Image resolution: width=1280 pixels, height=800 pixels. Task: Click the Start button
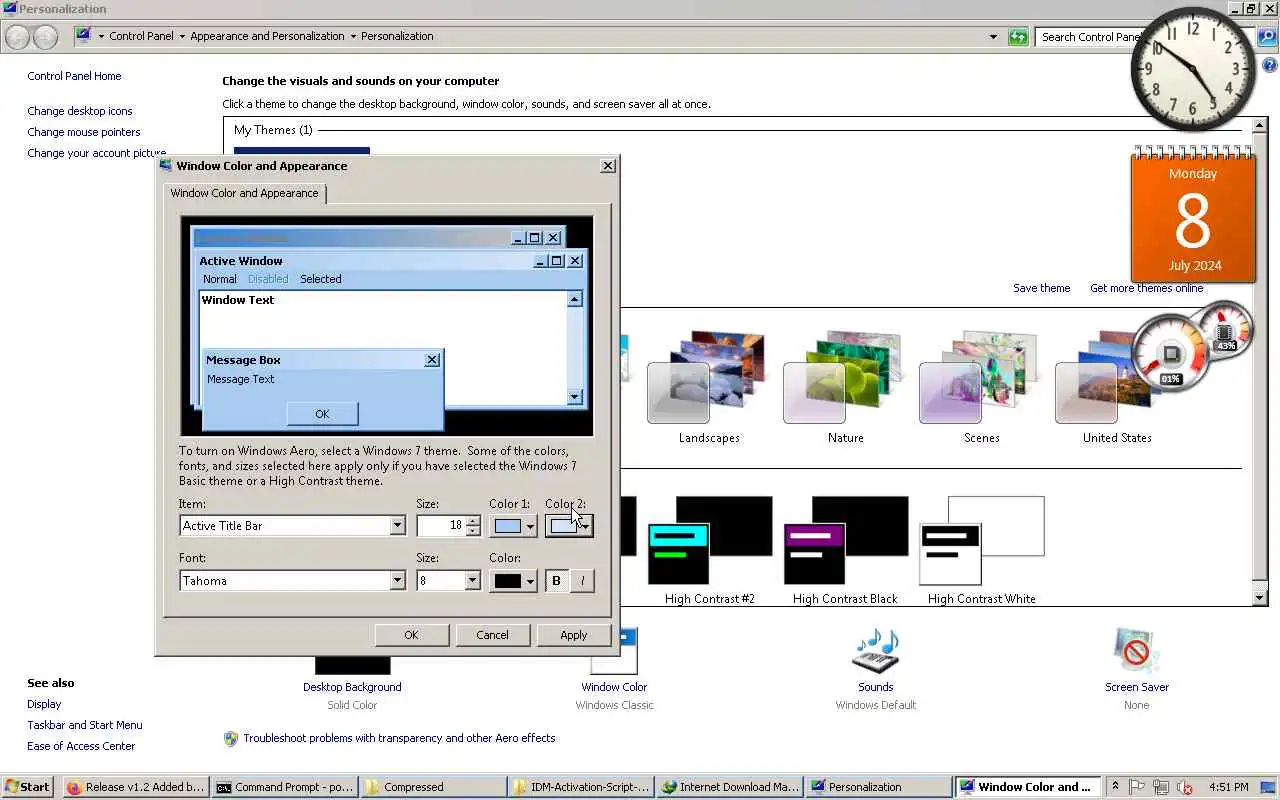[x=27, y=787]
